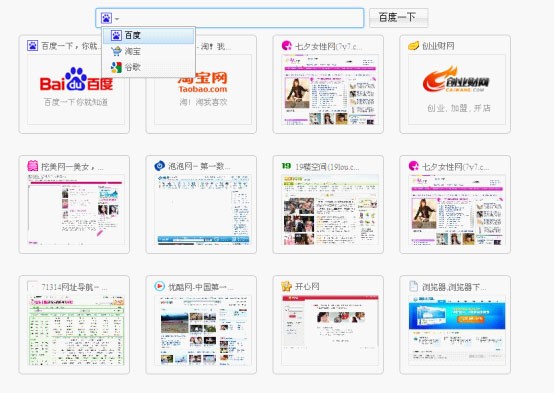Image resolution: width=554 pixels, height=393 pixels.
Task: Open the 泡泡网 page thumbnail
Action: [203, 210]
